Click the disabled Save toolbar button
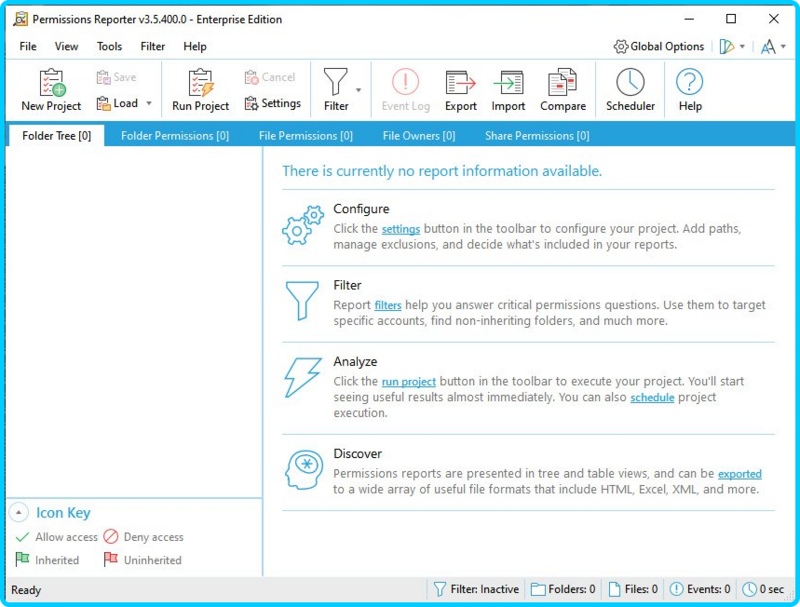 [116, 77]
